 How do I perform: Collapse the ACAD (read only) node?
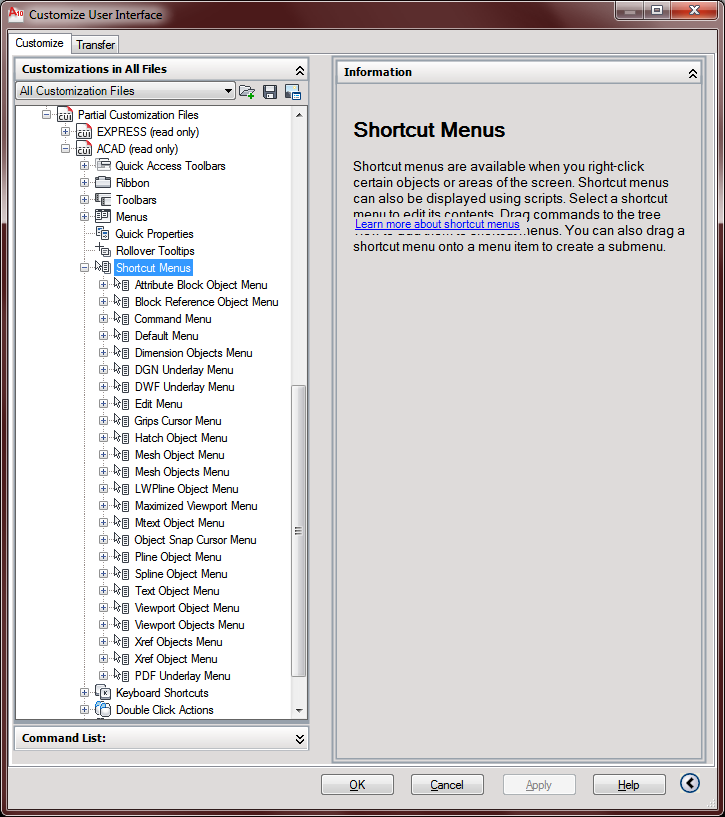tap(65, 148)
